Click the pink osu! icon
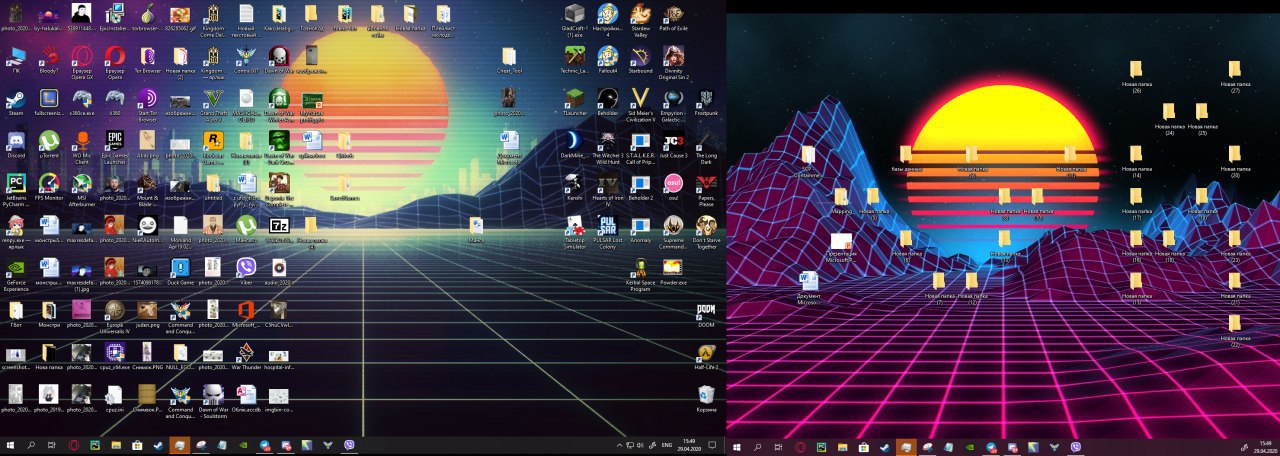The image size is (1280, 456). click(x=673, y=186)
